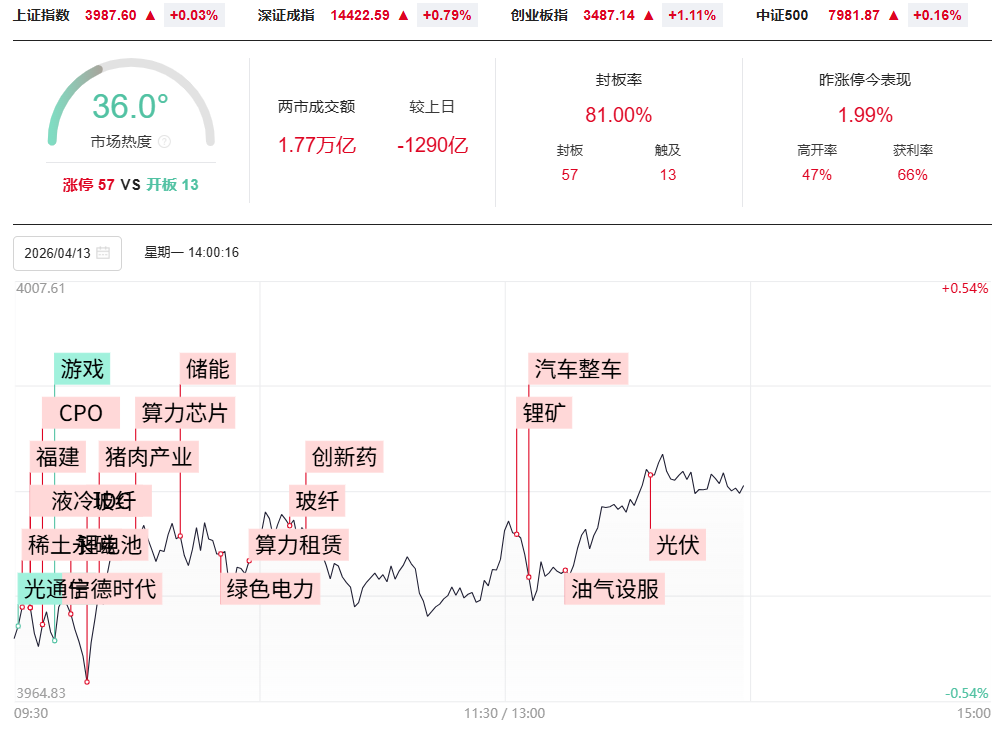Click the 储能 sector label
Viewport: 1007px width, 732px height.
[x=208, y=369]
